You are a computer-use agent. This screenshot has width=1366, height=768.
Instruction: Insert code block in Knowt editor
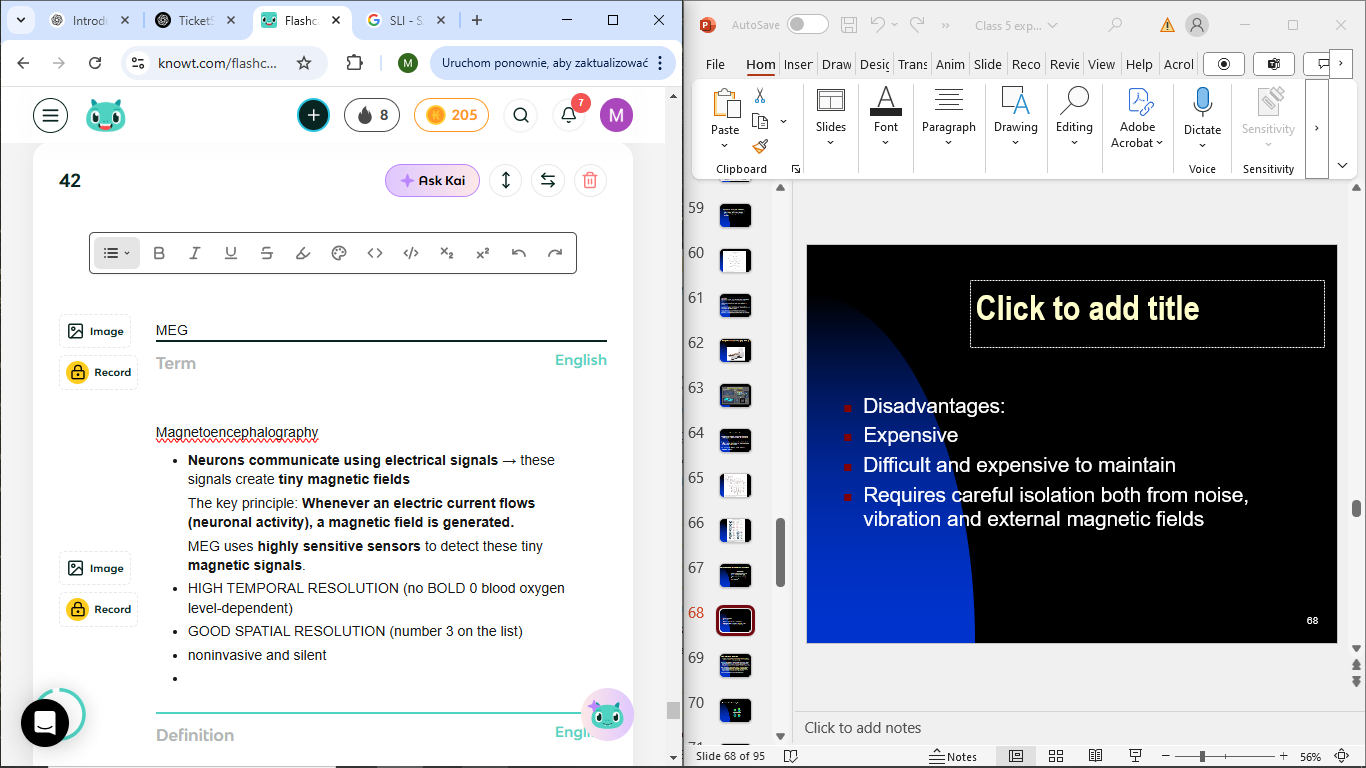coord(411,253)
